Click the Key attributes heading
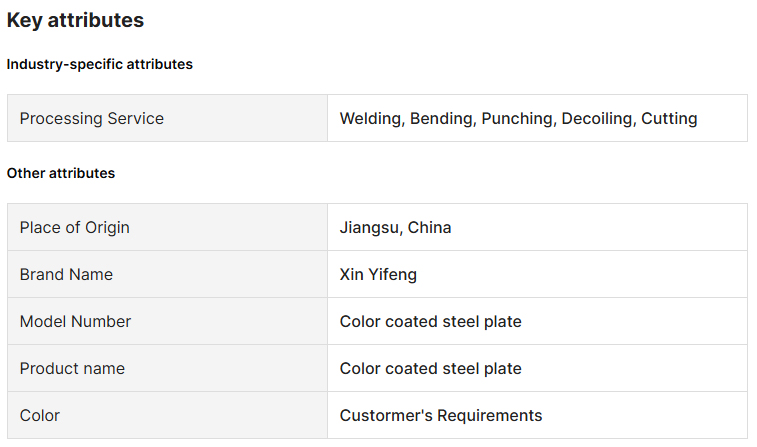This screenshot has height=447, width=757. point(75,20)
